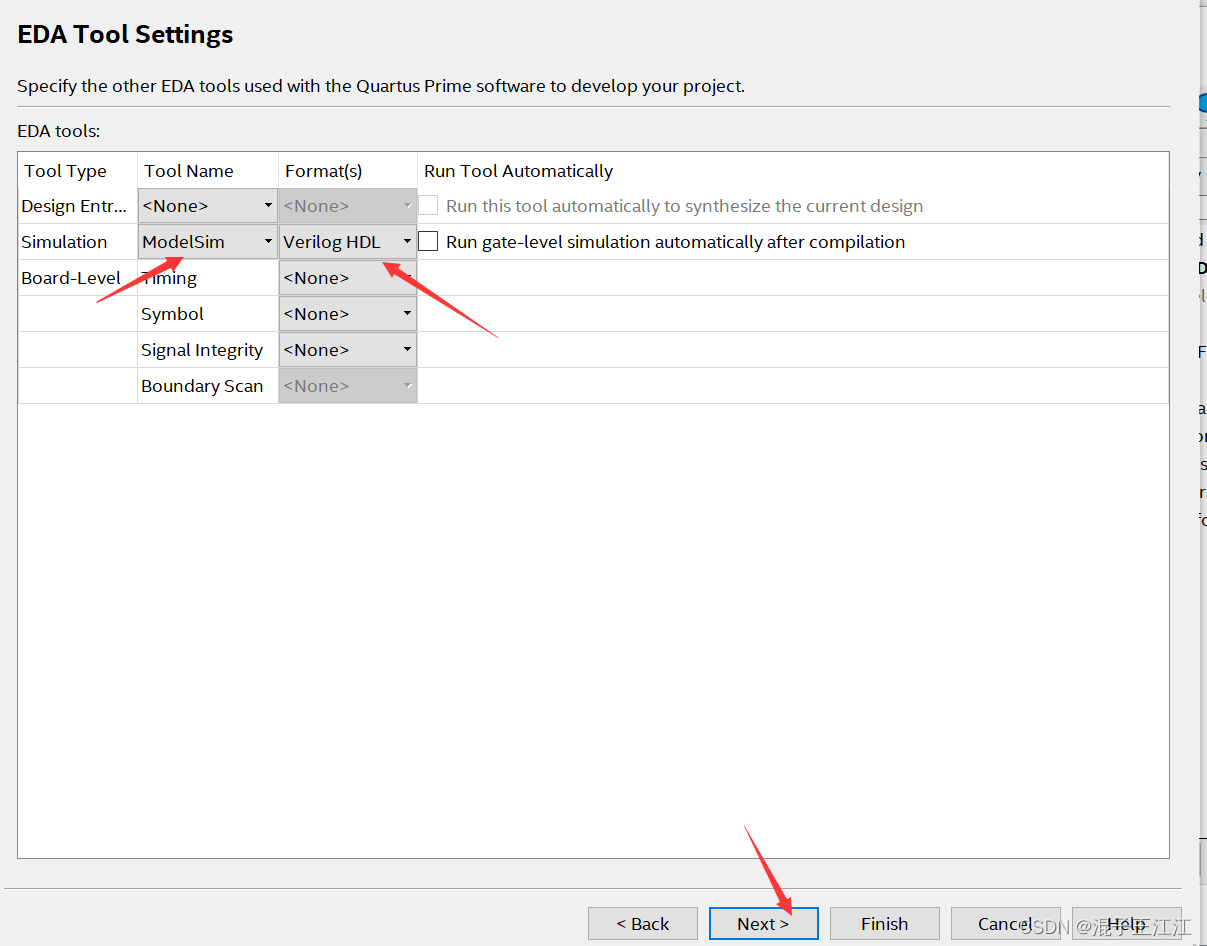Click the Cancel button
This screenshot has width=1207, height=946.
pyautogui.click(x=1005, y=924)
